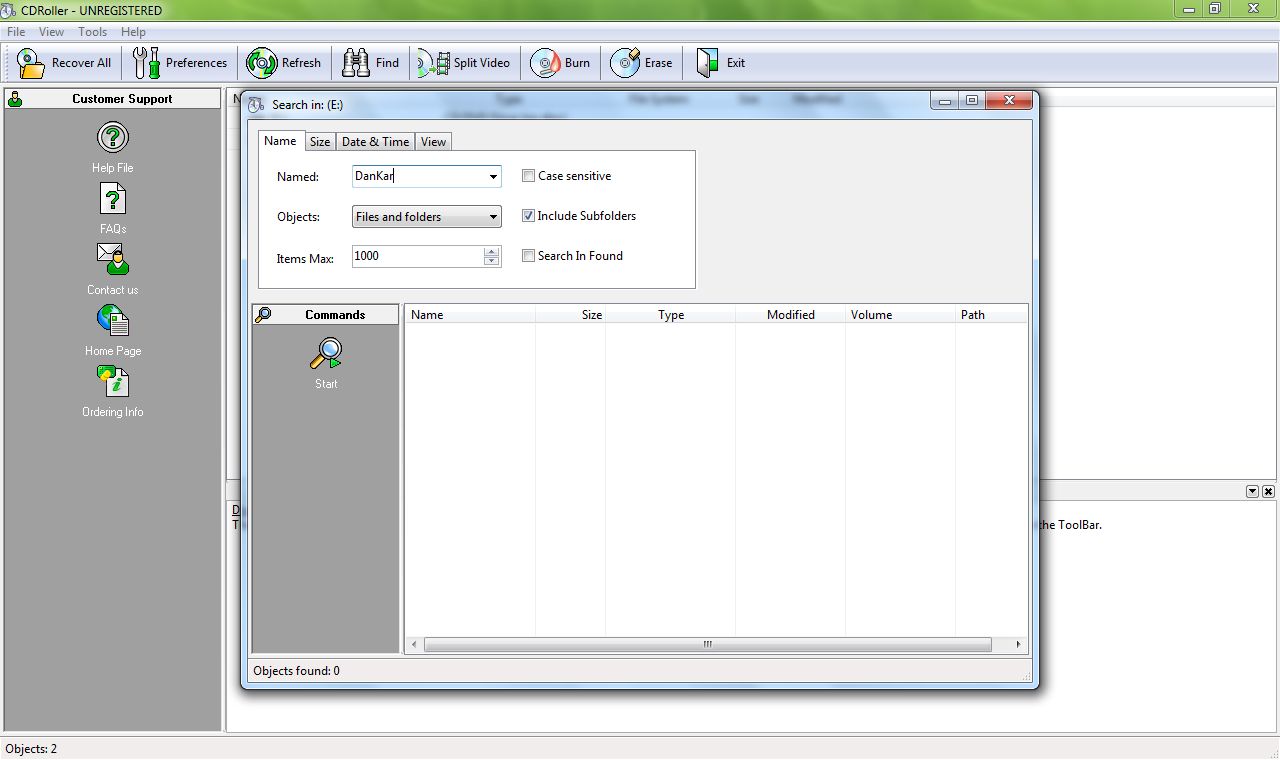The image size is (1280, 760).
Task: Click the Contact us icon
Action: (113, 260)
